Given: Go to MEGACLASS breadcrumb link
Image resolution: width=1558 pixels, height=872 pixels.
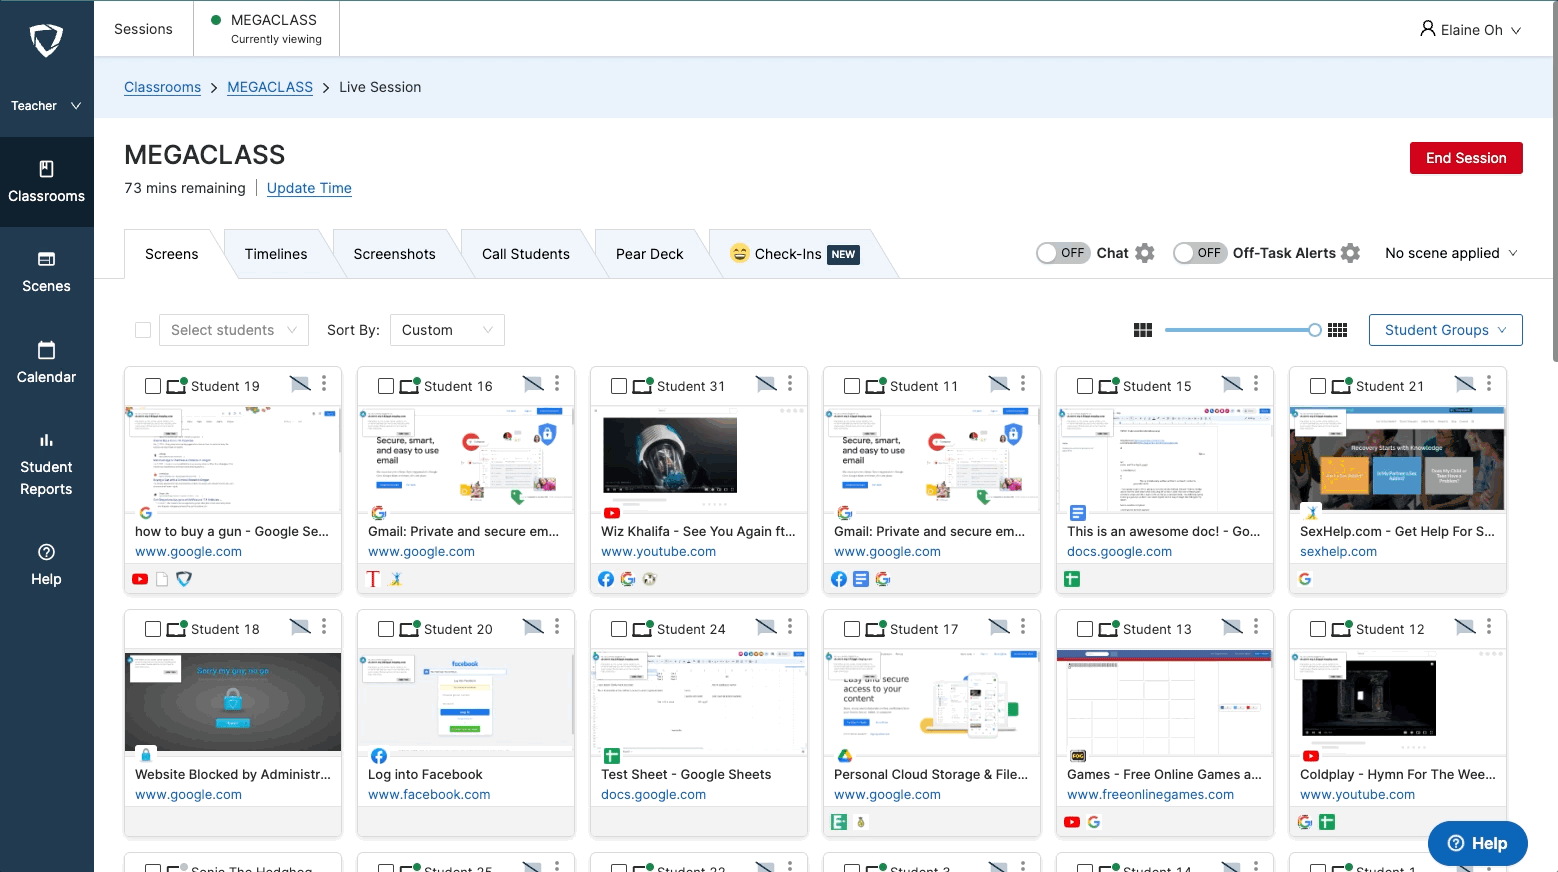Looking at the screenshot, I should [270, 87].
